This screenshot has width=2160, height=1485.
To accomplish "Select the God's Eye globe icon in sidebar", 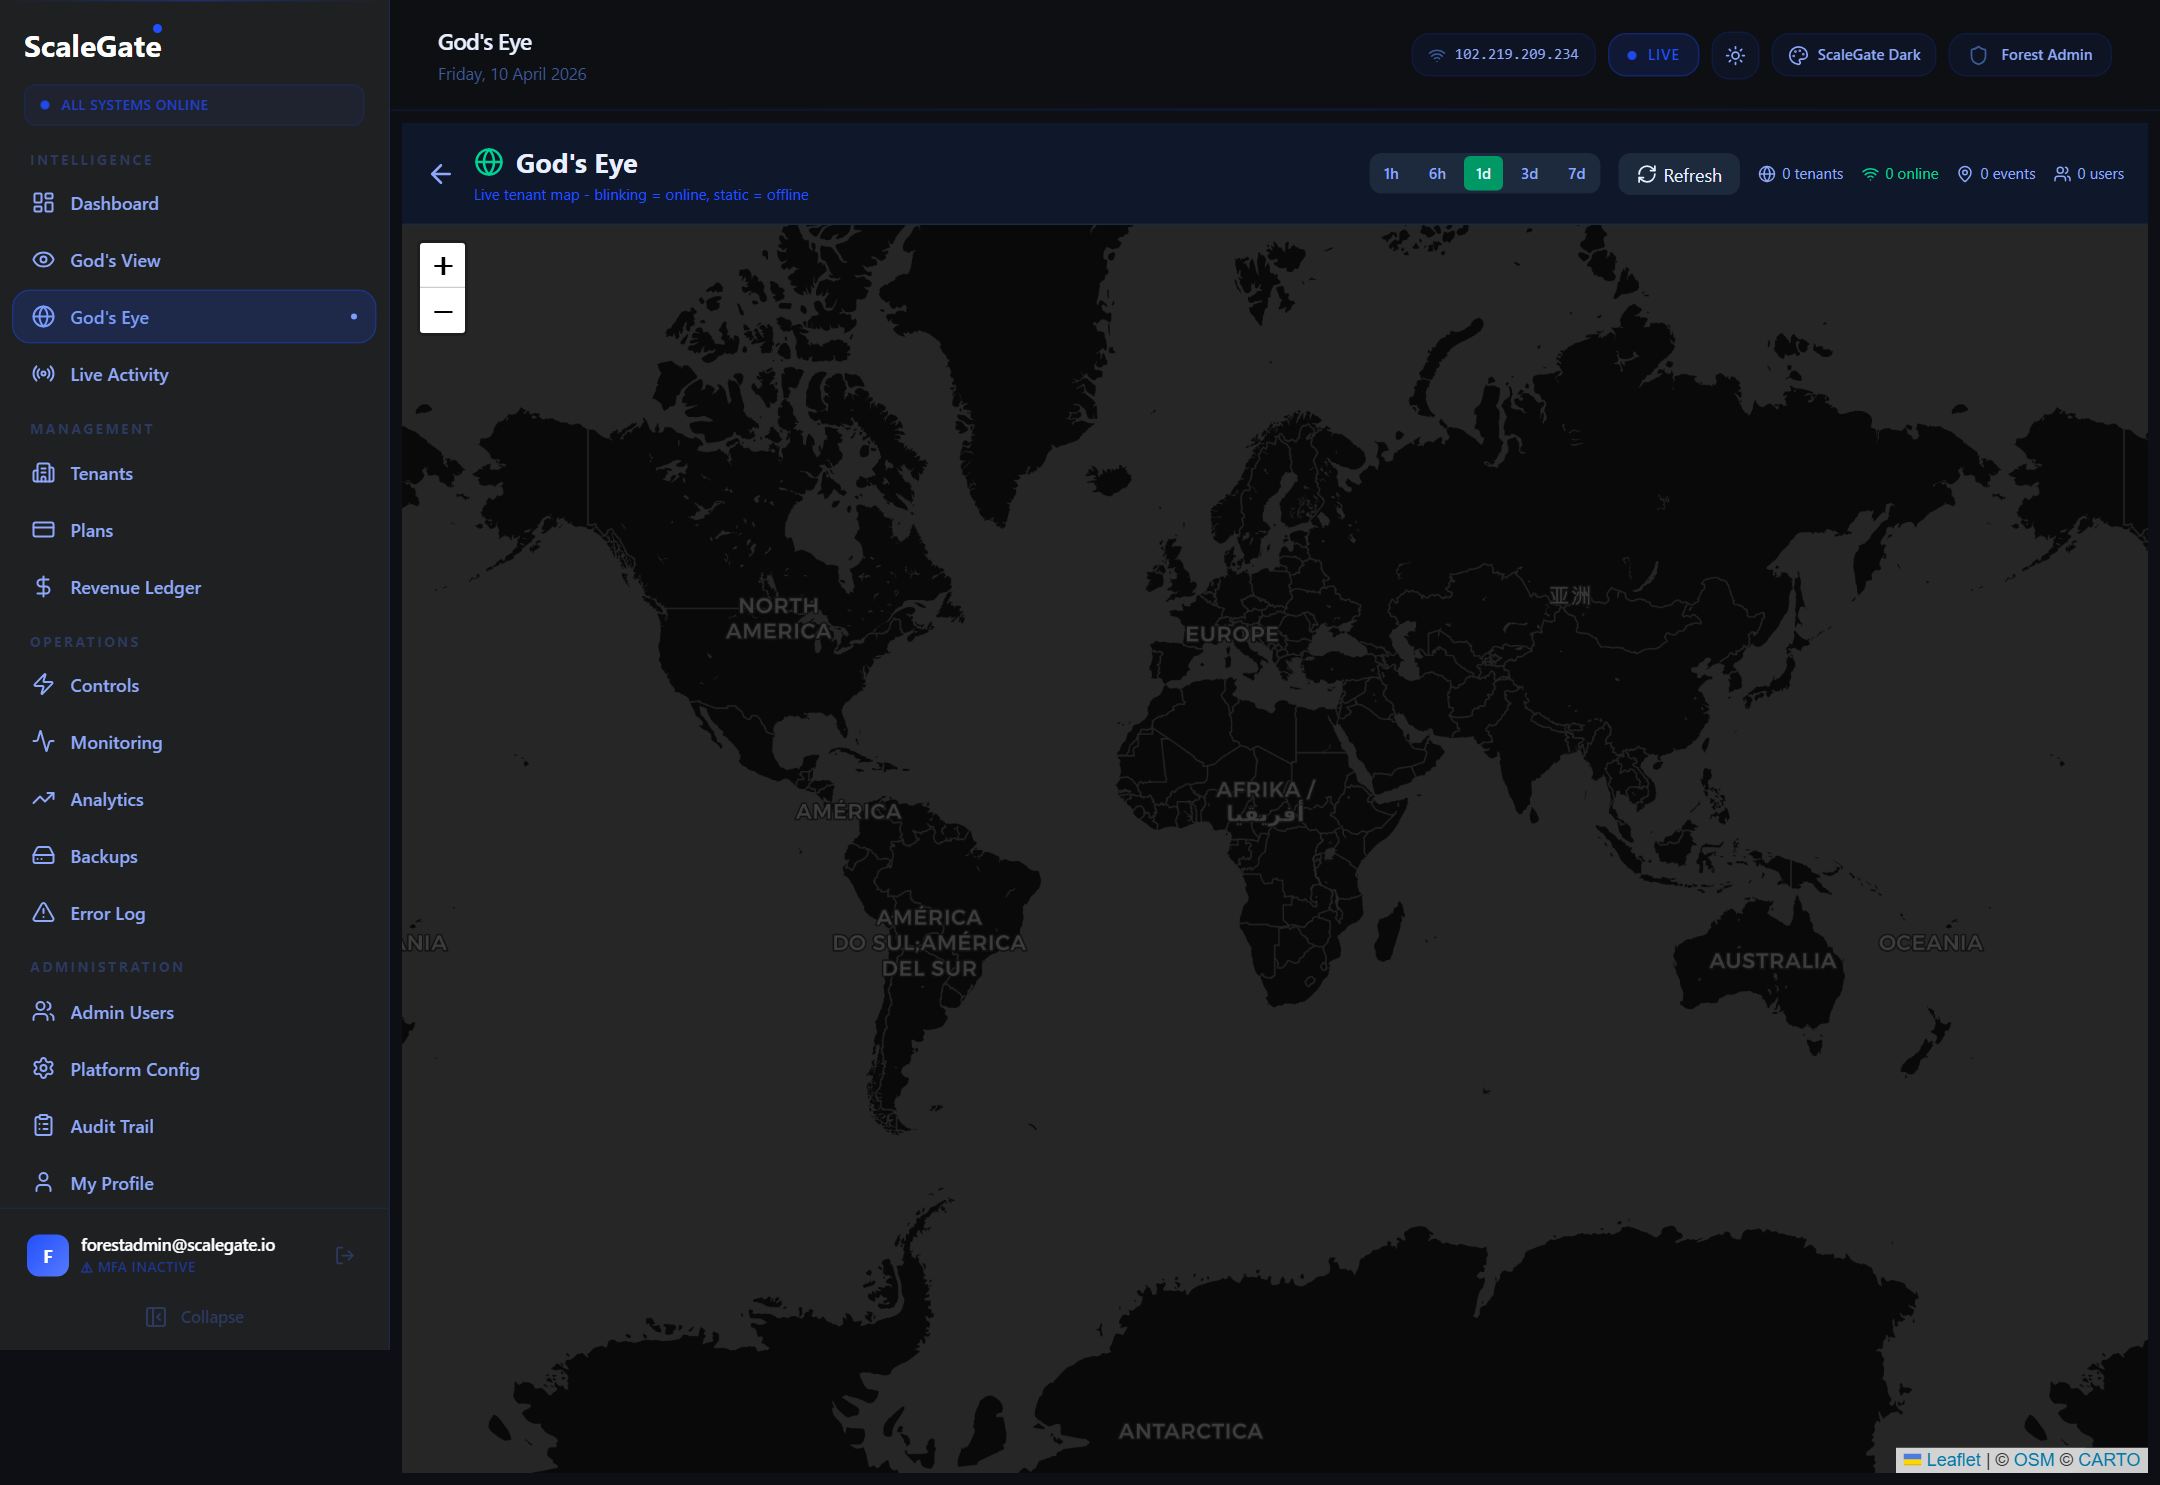I will coord(43,316).
